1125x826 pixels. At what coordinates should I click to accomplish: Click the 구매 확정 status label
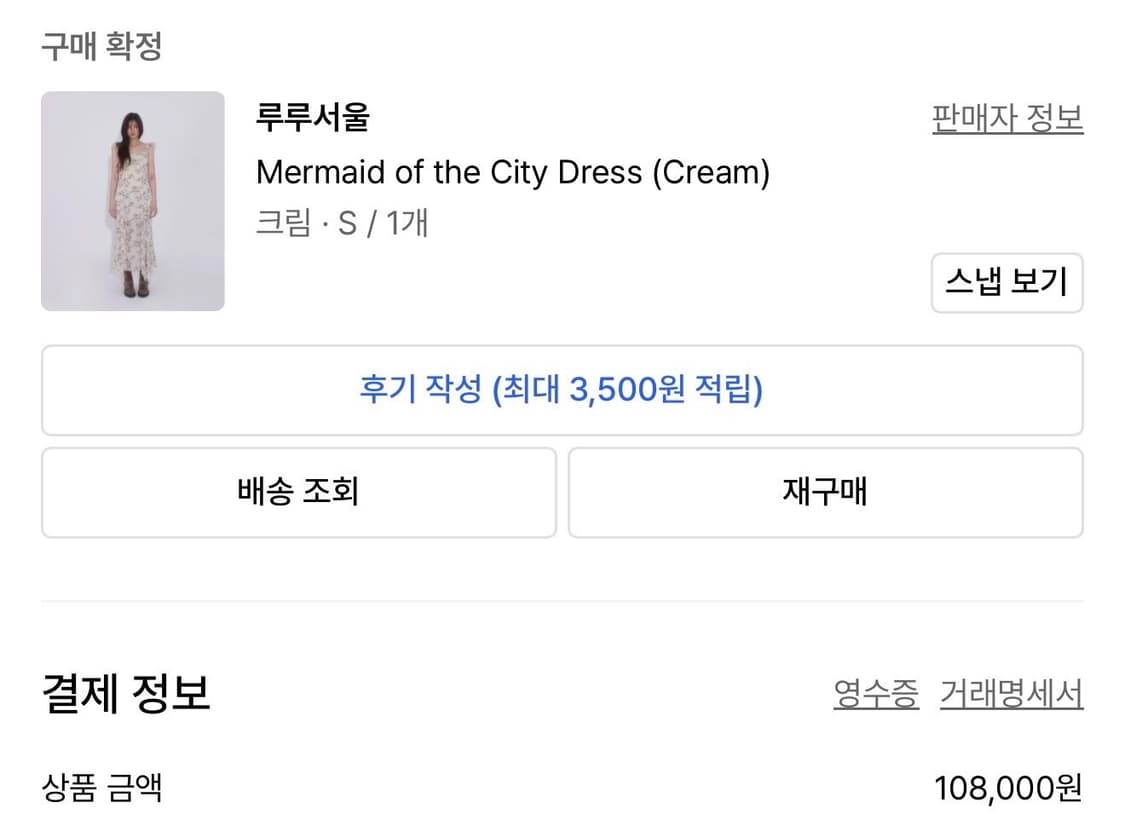point(101,46)
